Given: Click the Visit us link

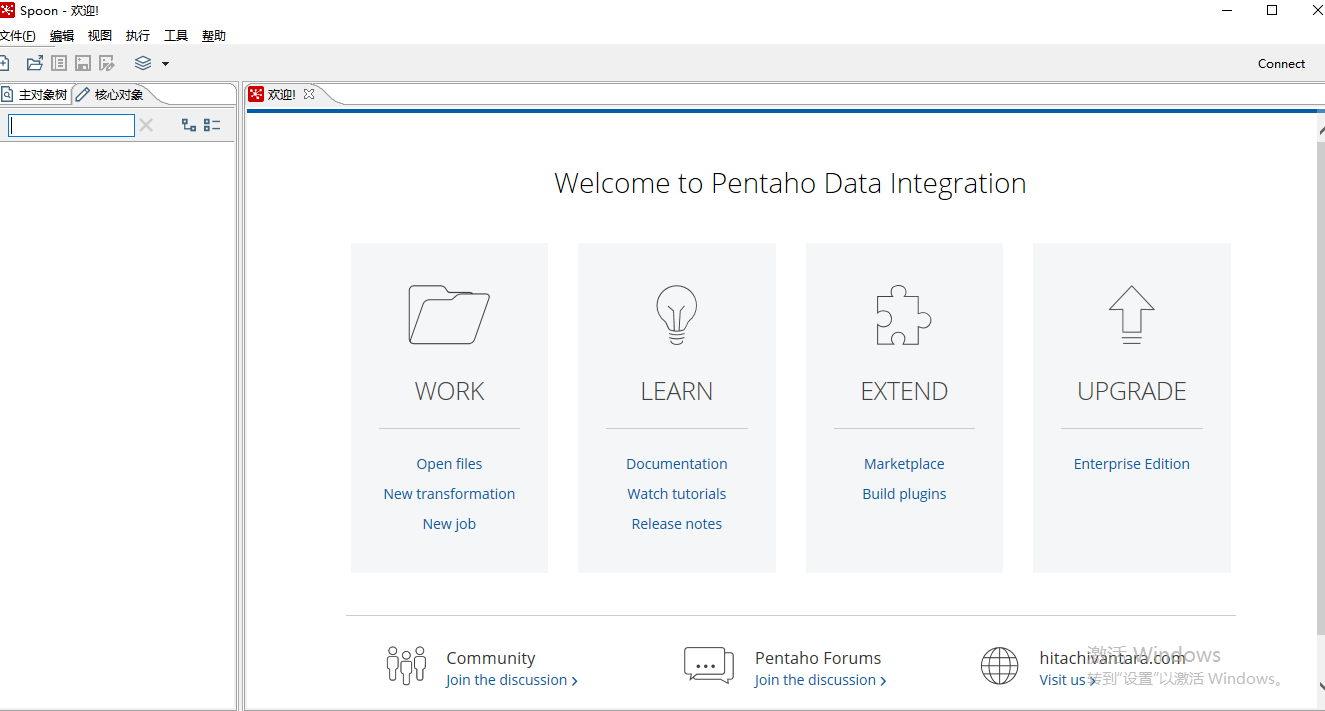Looking at the screenshot, I should click(1067, 680).
